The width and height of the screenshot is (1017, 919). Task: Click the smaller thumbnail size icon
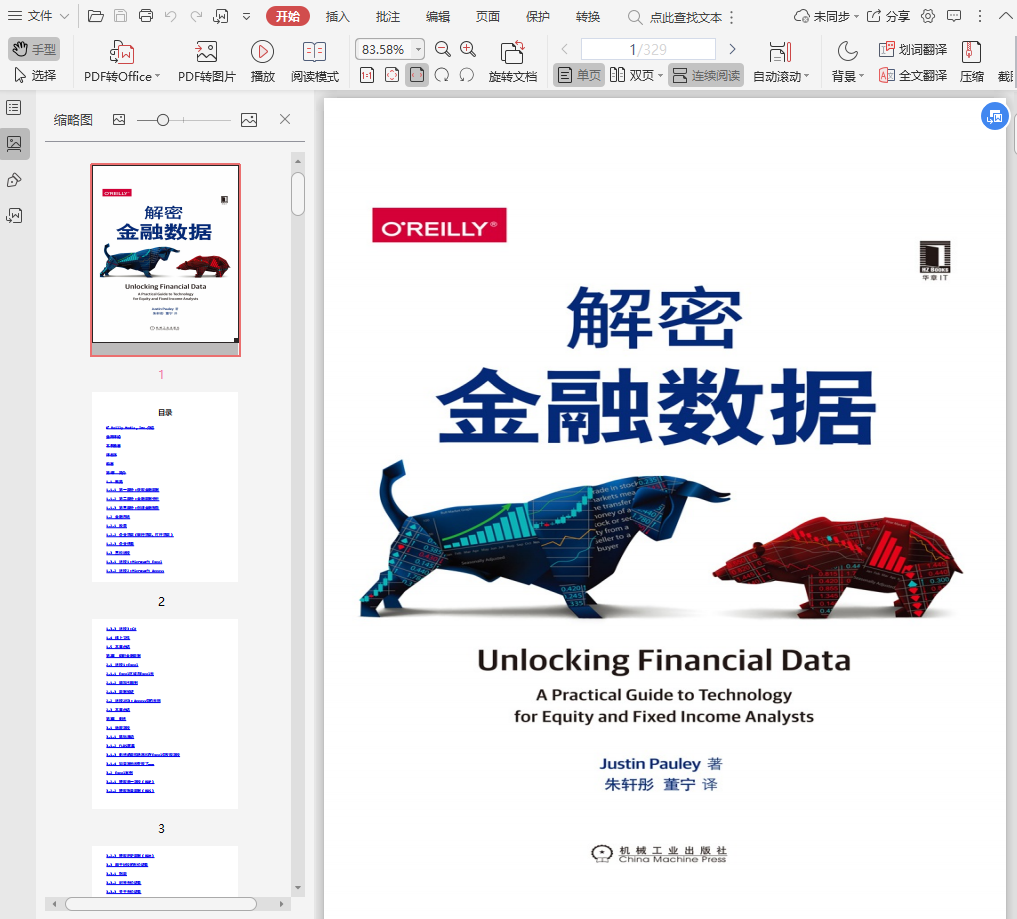click(x=119, y=119)
